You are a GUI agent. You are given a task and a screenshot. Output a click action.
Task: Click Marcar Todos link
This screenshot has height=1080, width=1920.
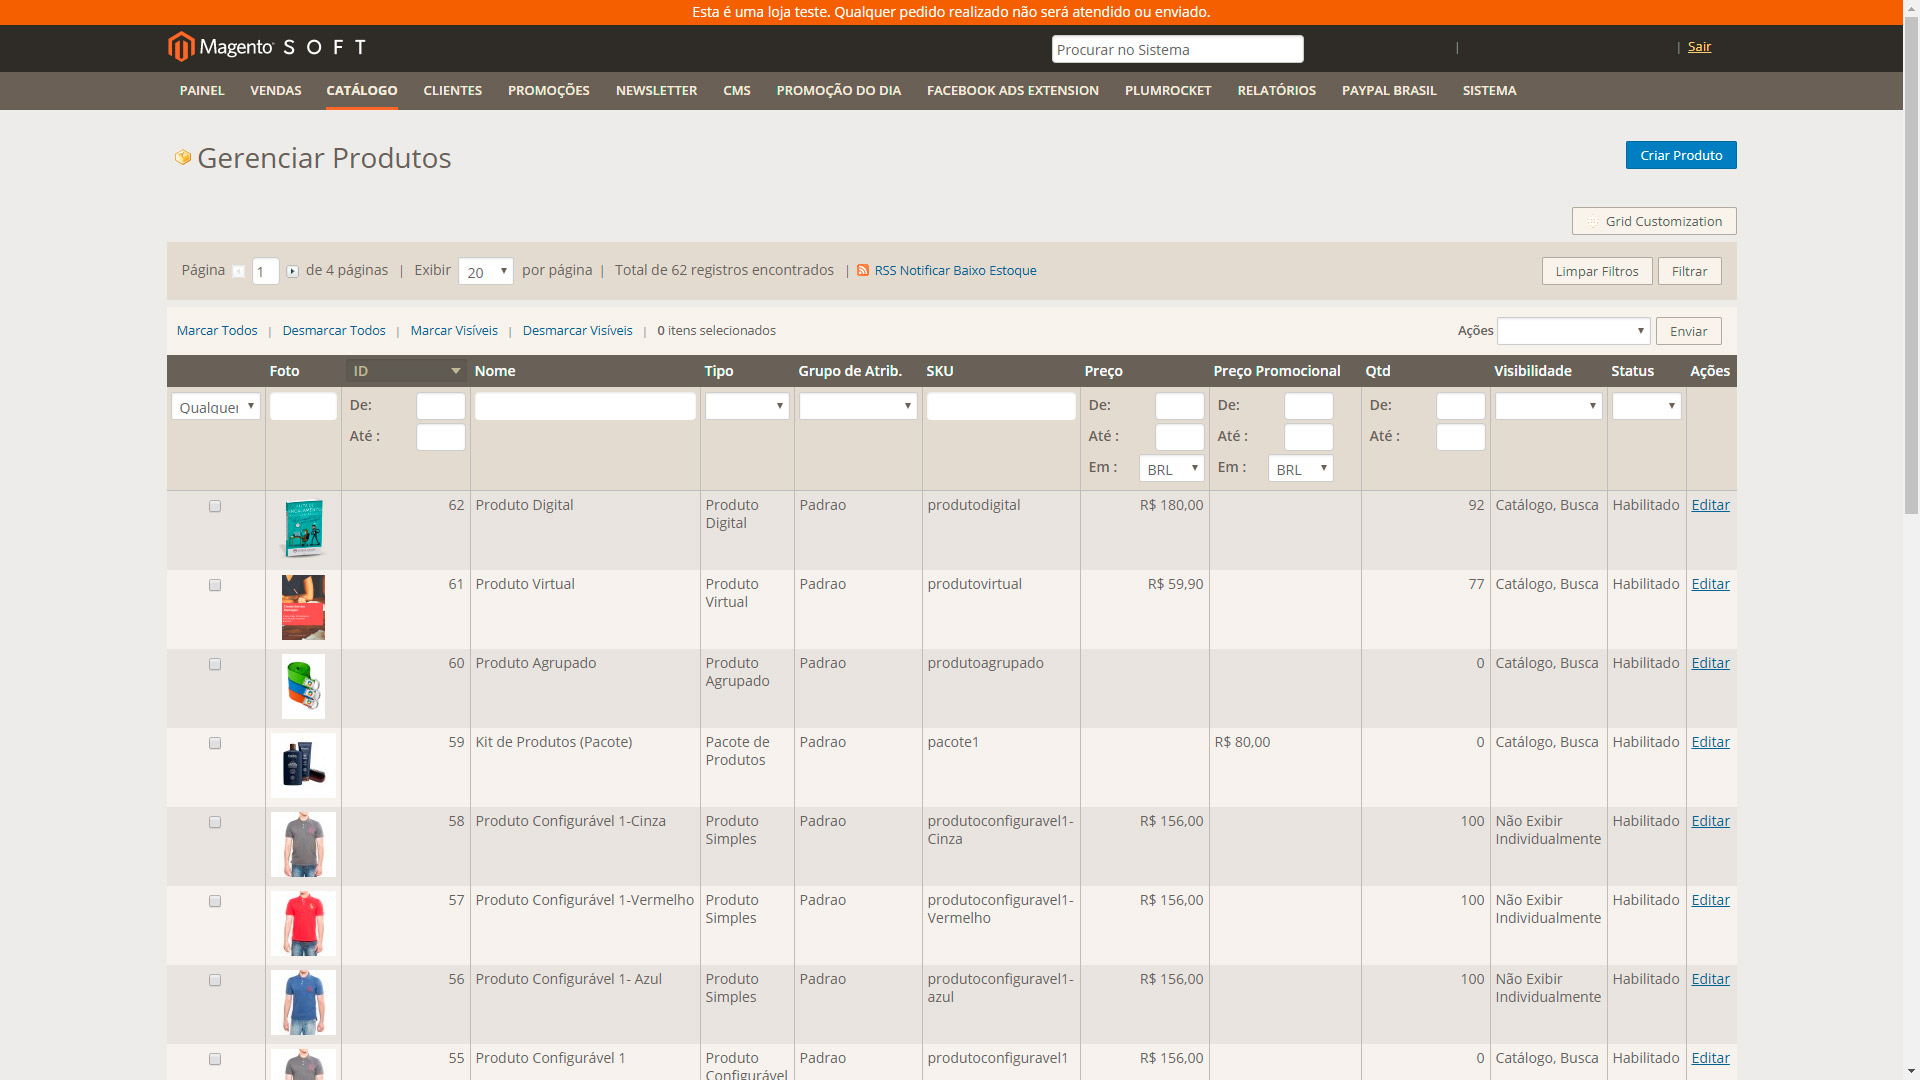pos(217,331)
